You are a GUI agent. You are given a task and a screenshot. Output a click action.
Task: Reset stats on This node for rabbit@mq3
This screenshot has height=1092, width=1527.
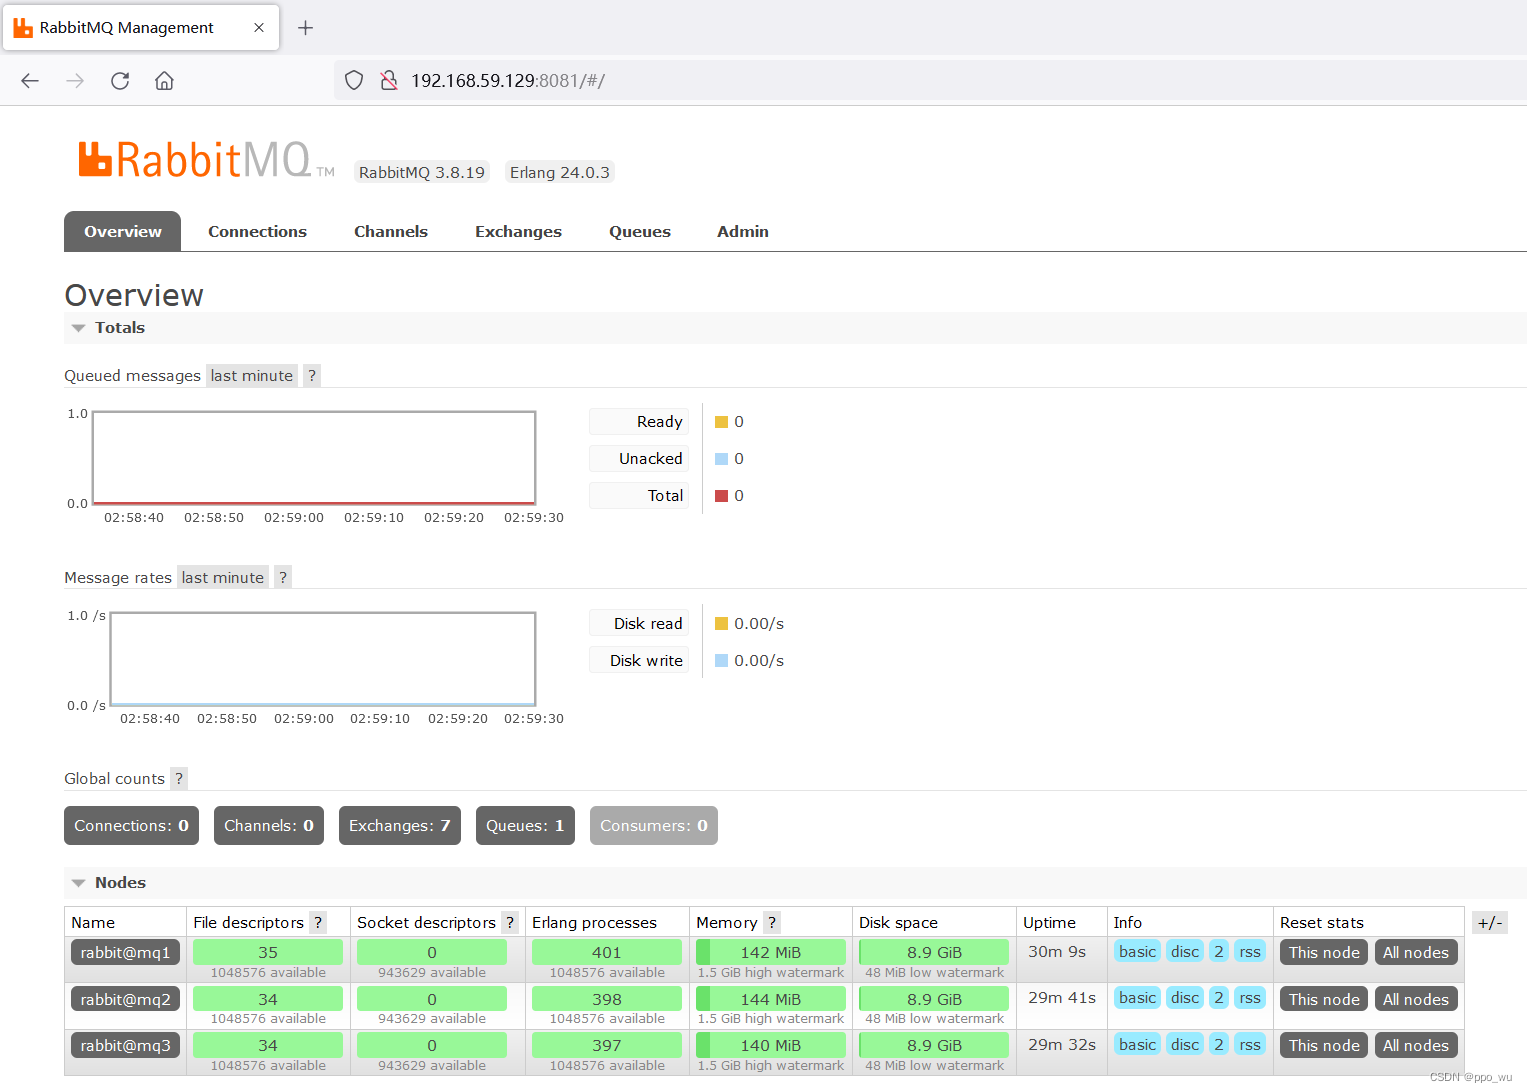pyautogui.click(x=1324, y=1046)
